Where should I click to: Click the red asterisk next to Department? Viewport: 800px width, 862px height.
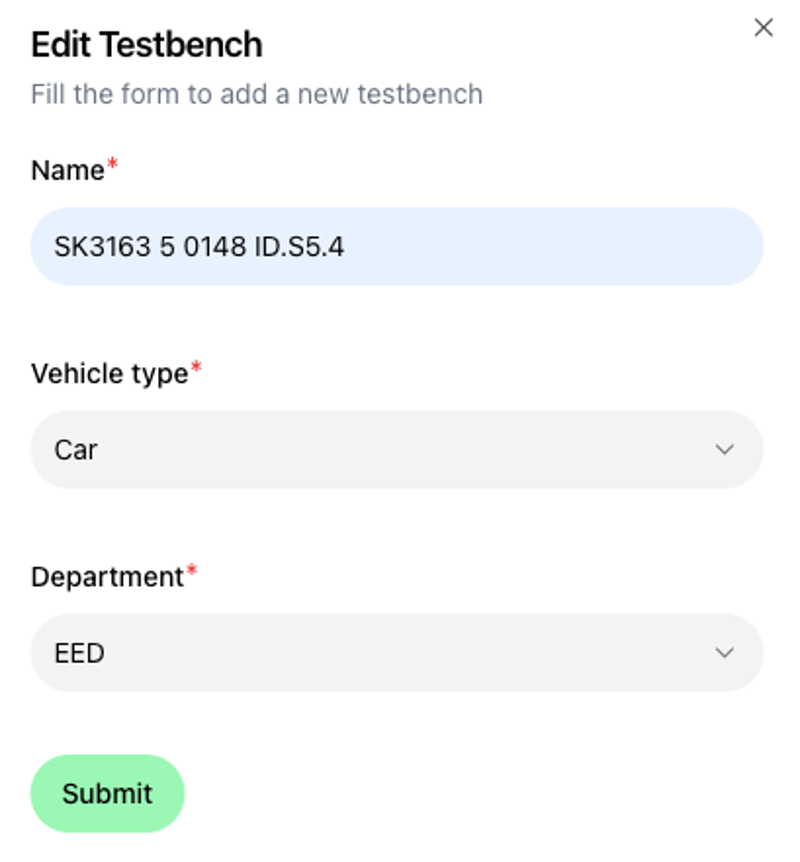(x=190, y=569)
